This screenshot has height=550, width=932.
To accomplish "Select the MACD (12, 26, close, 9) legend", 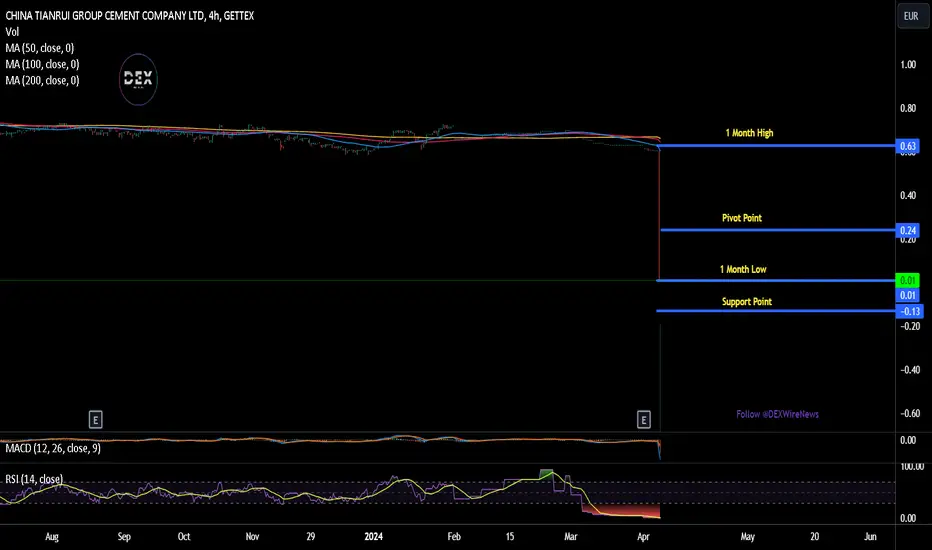I will click(53, 448).
